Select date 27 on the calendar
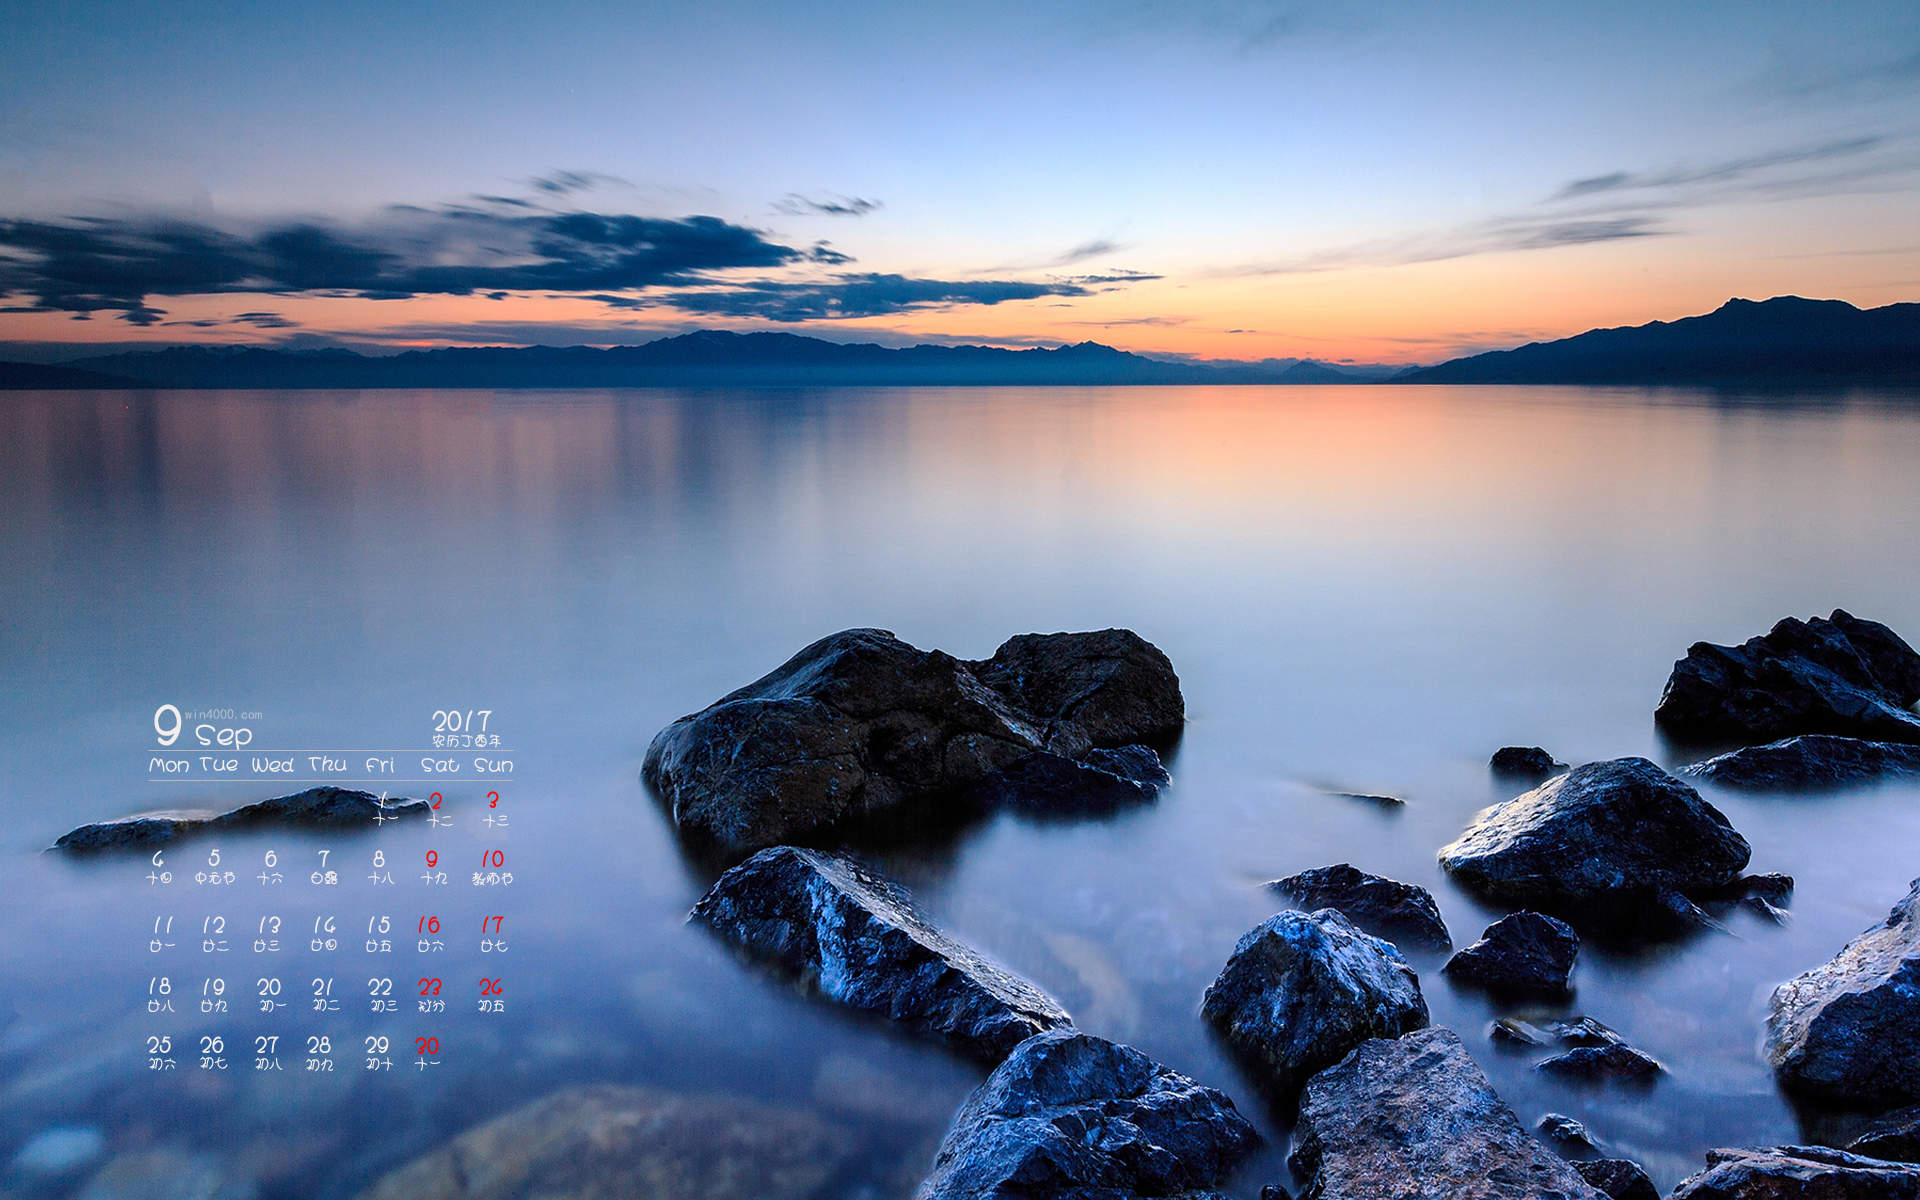Image resolution: width=1920 pixels, height=1200 pixels. pos(266,1045)
